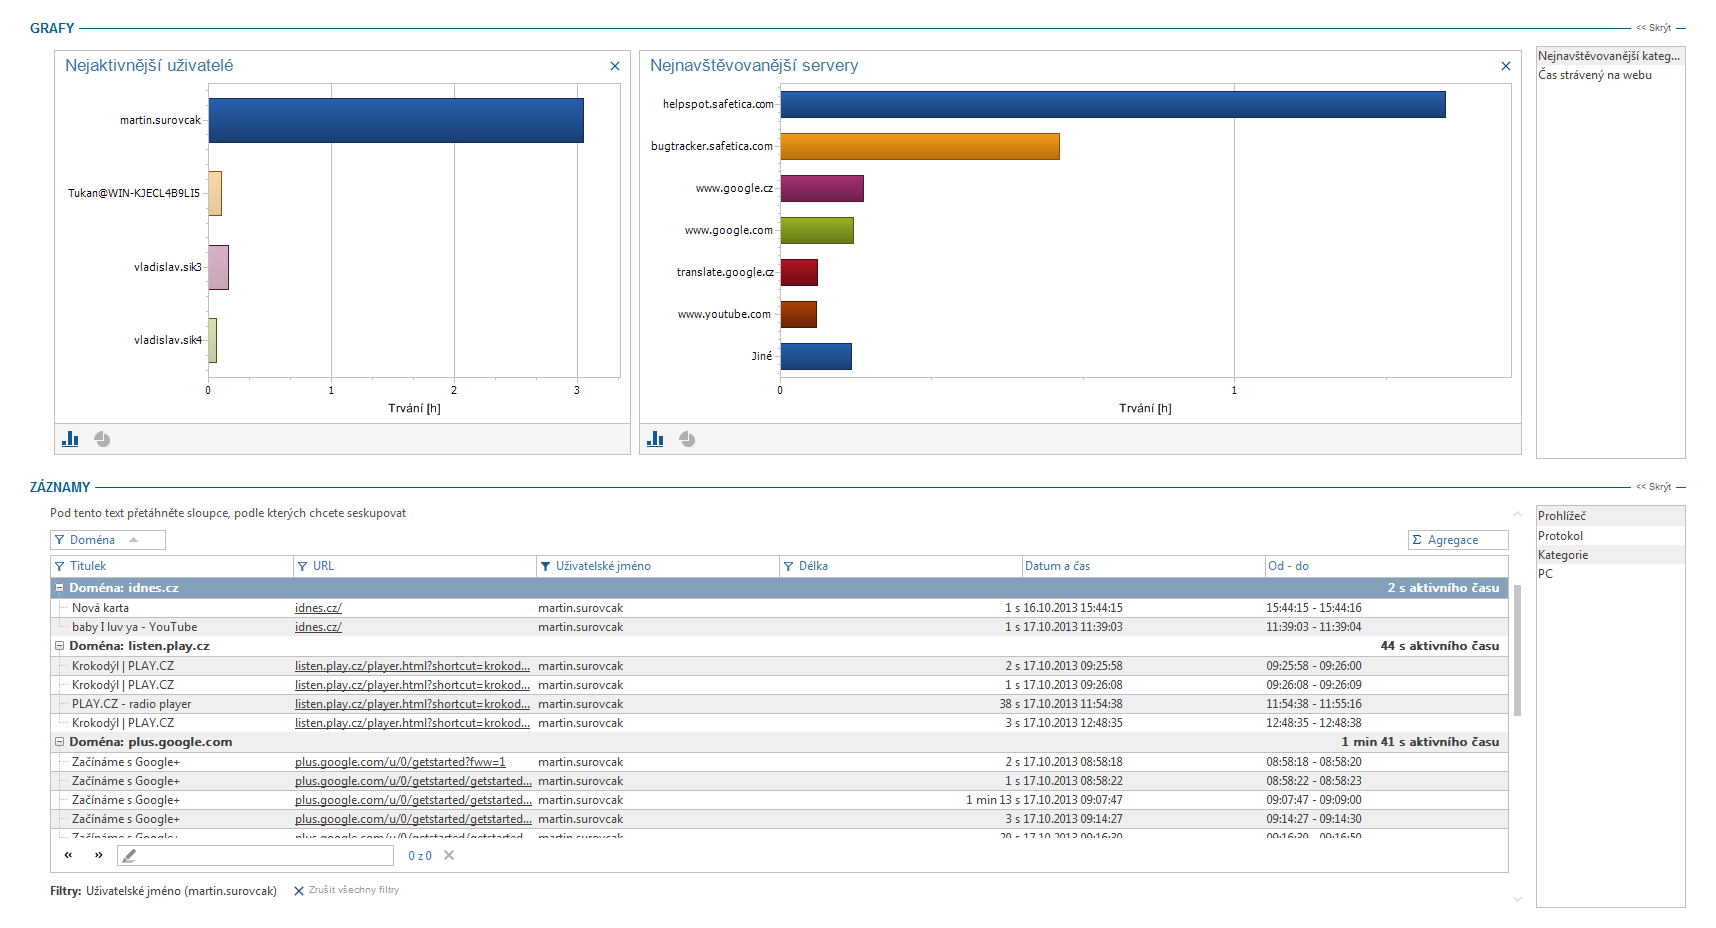Toggle sort direction on Doména grouping chip
Viewport: 1716px width, 928px height.
[x=133, y=540]
